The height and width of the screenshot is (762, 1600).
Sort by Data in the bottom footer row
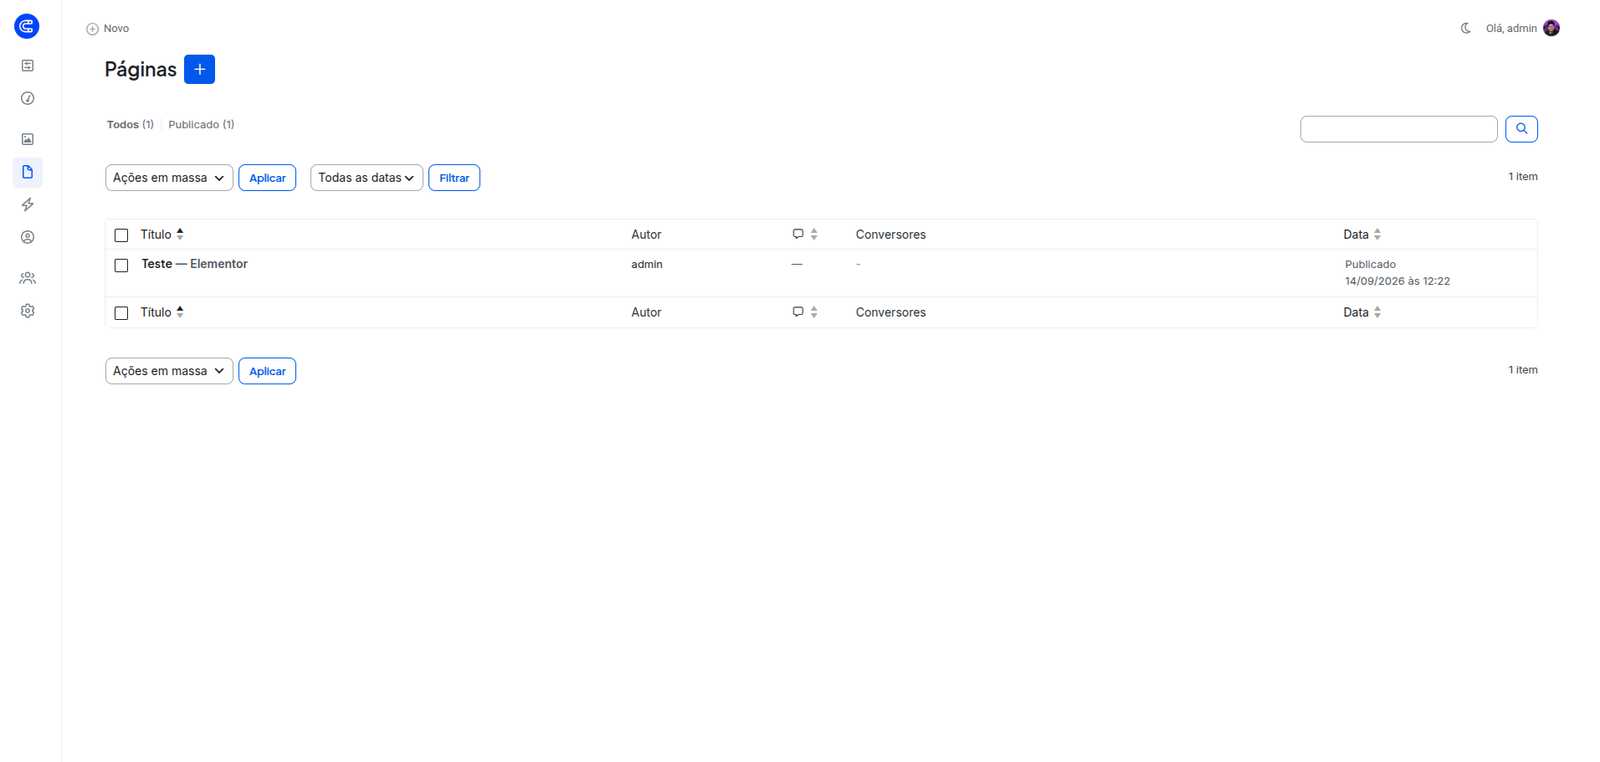click(1362, 312)
